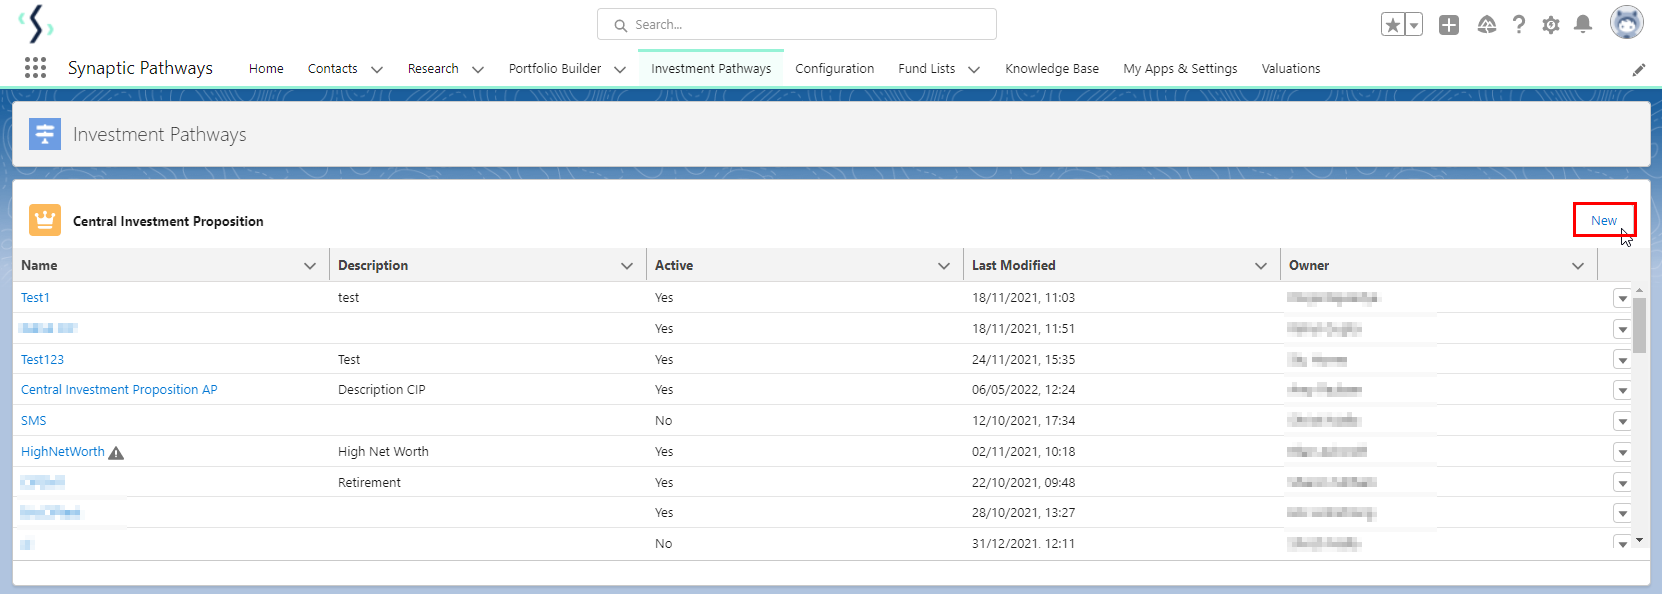Click the global Create plus icon

1449,25
